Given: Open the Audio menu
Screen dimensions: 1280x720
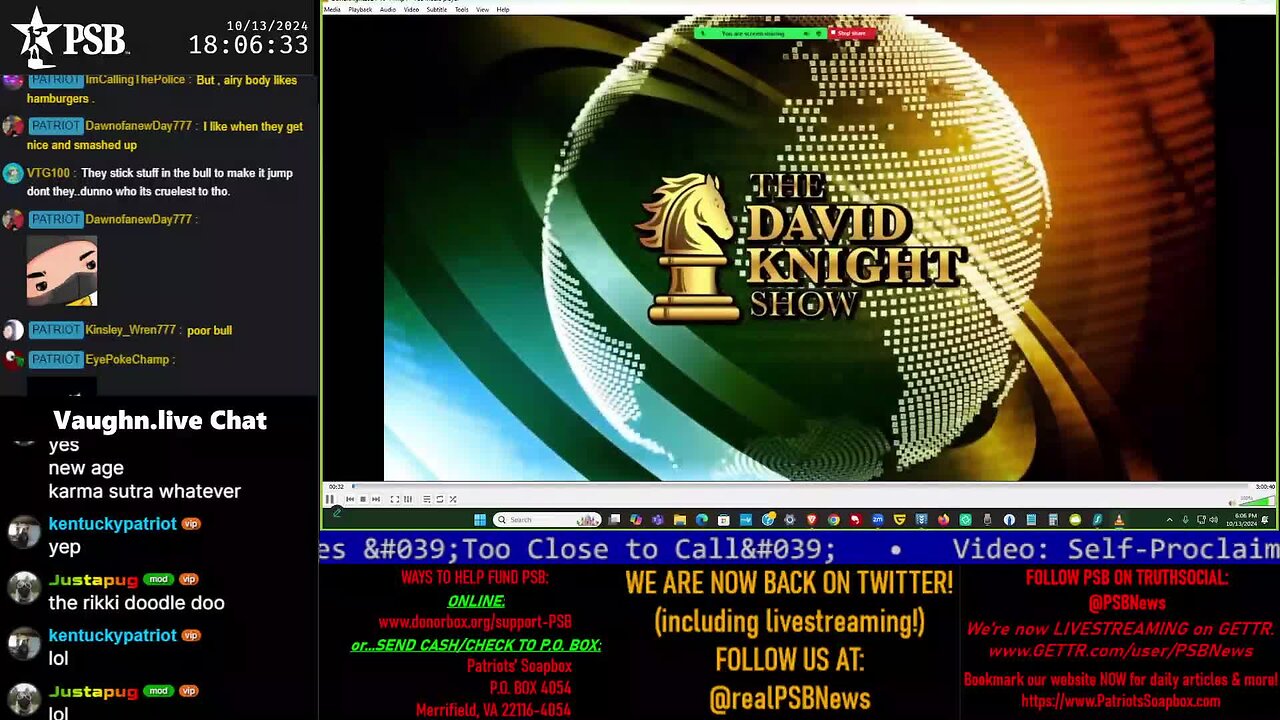Looking at the screenshot, I should [388, 9].
